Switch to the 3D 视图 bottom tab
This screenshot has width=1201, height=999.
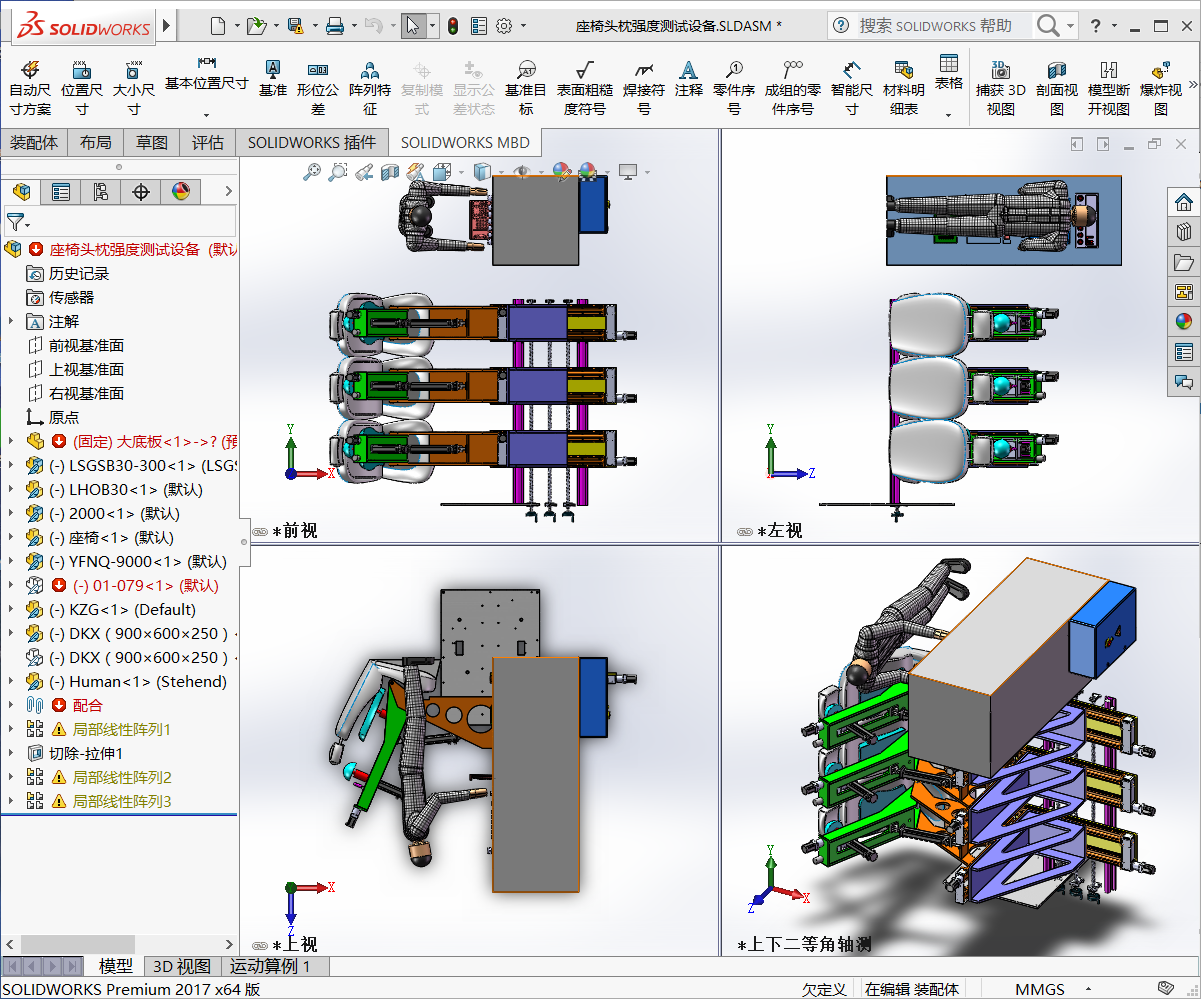pyautogui.click(x=181, y=966)
